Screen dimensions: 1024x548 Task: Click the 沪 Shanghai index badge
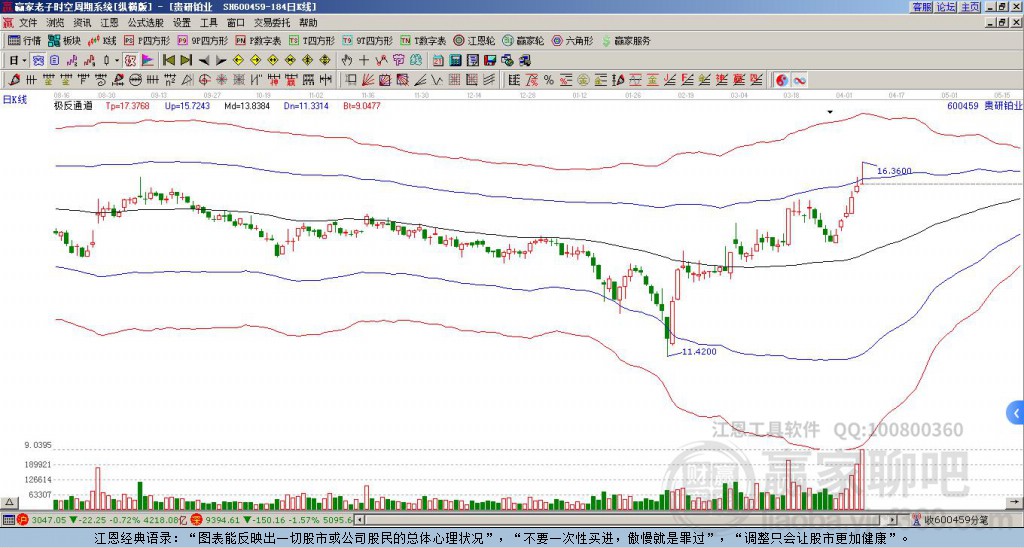pos(23,520)
